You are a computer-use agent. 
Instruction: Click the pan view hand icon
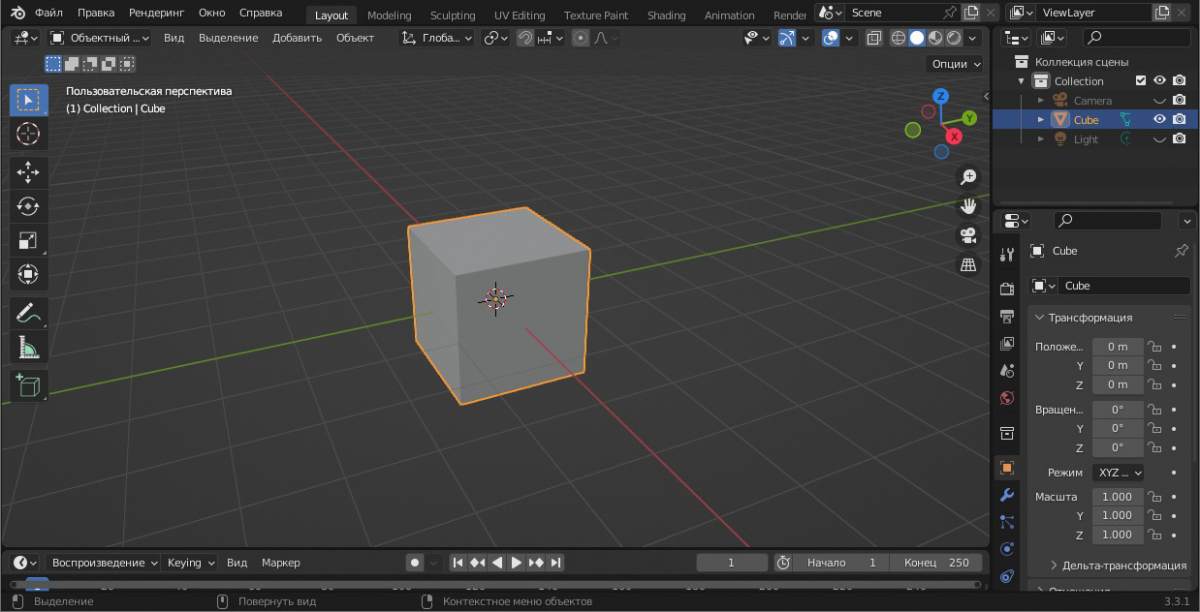[968, 206]
